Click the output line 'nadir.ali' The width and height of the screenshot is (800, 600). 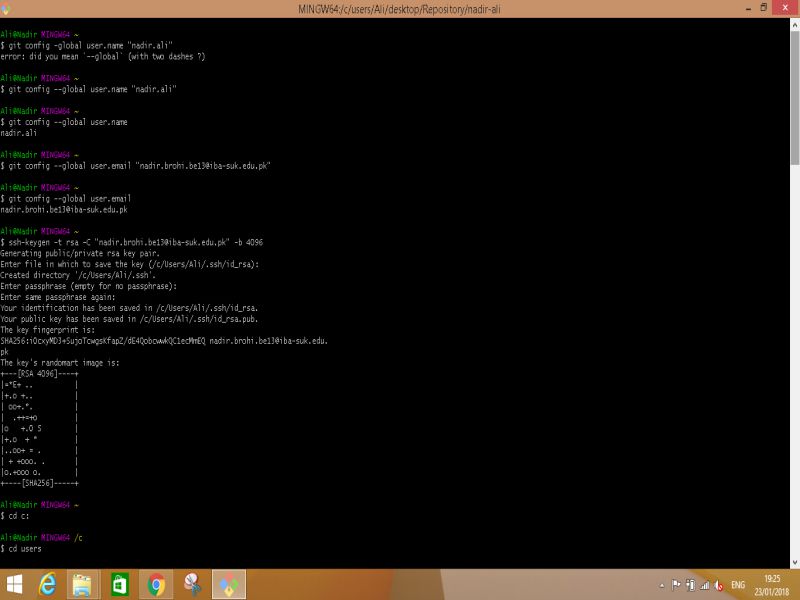click(18, 133)
